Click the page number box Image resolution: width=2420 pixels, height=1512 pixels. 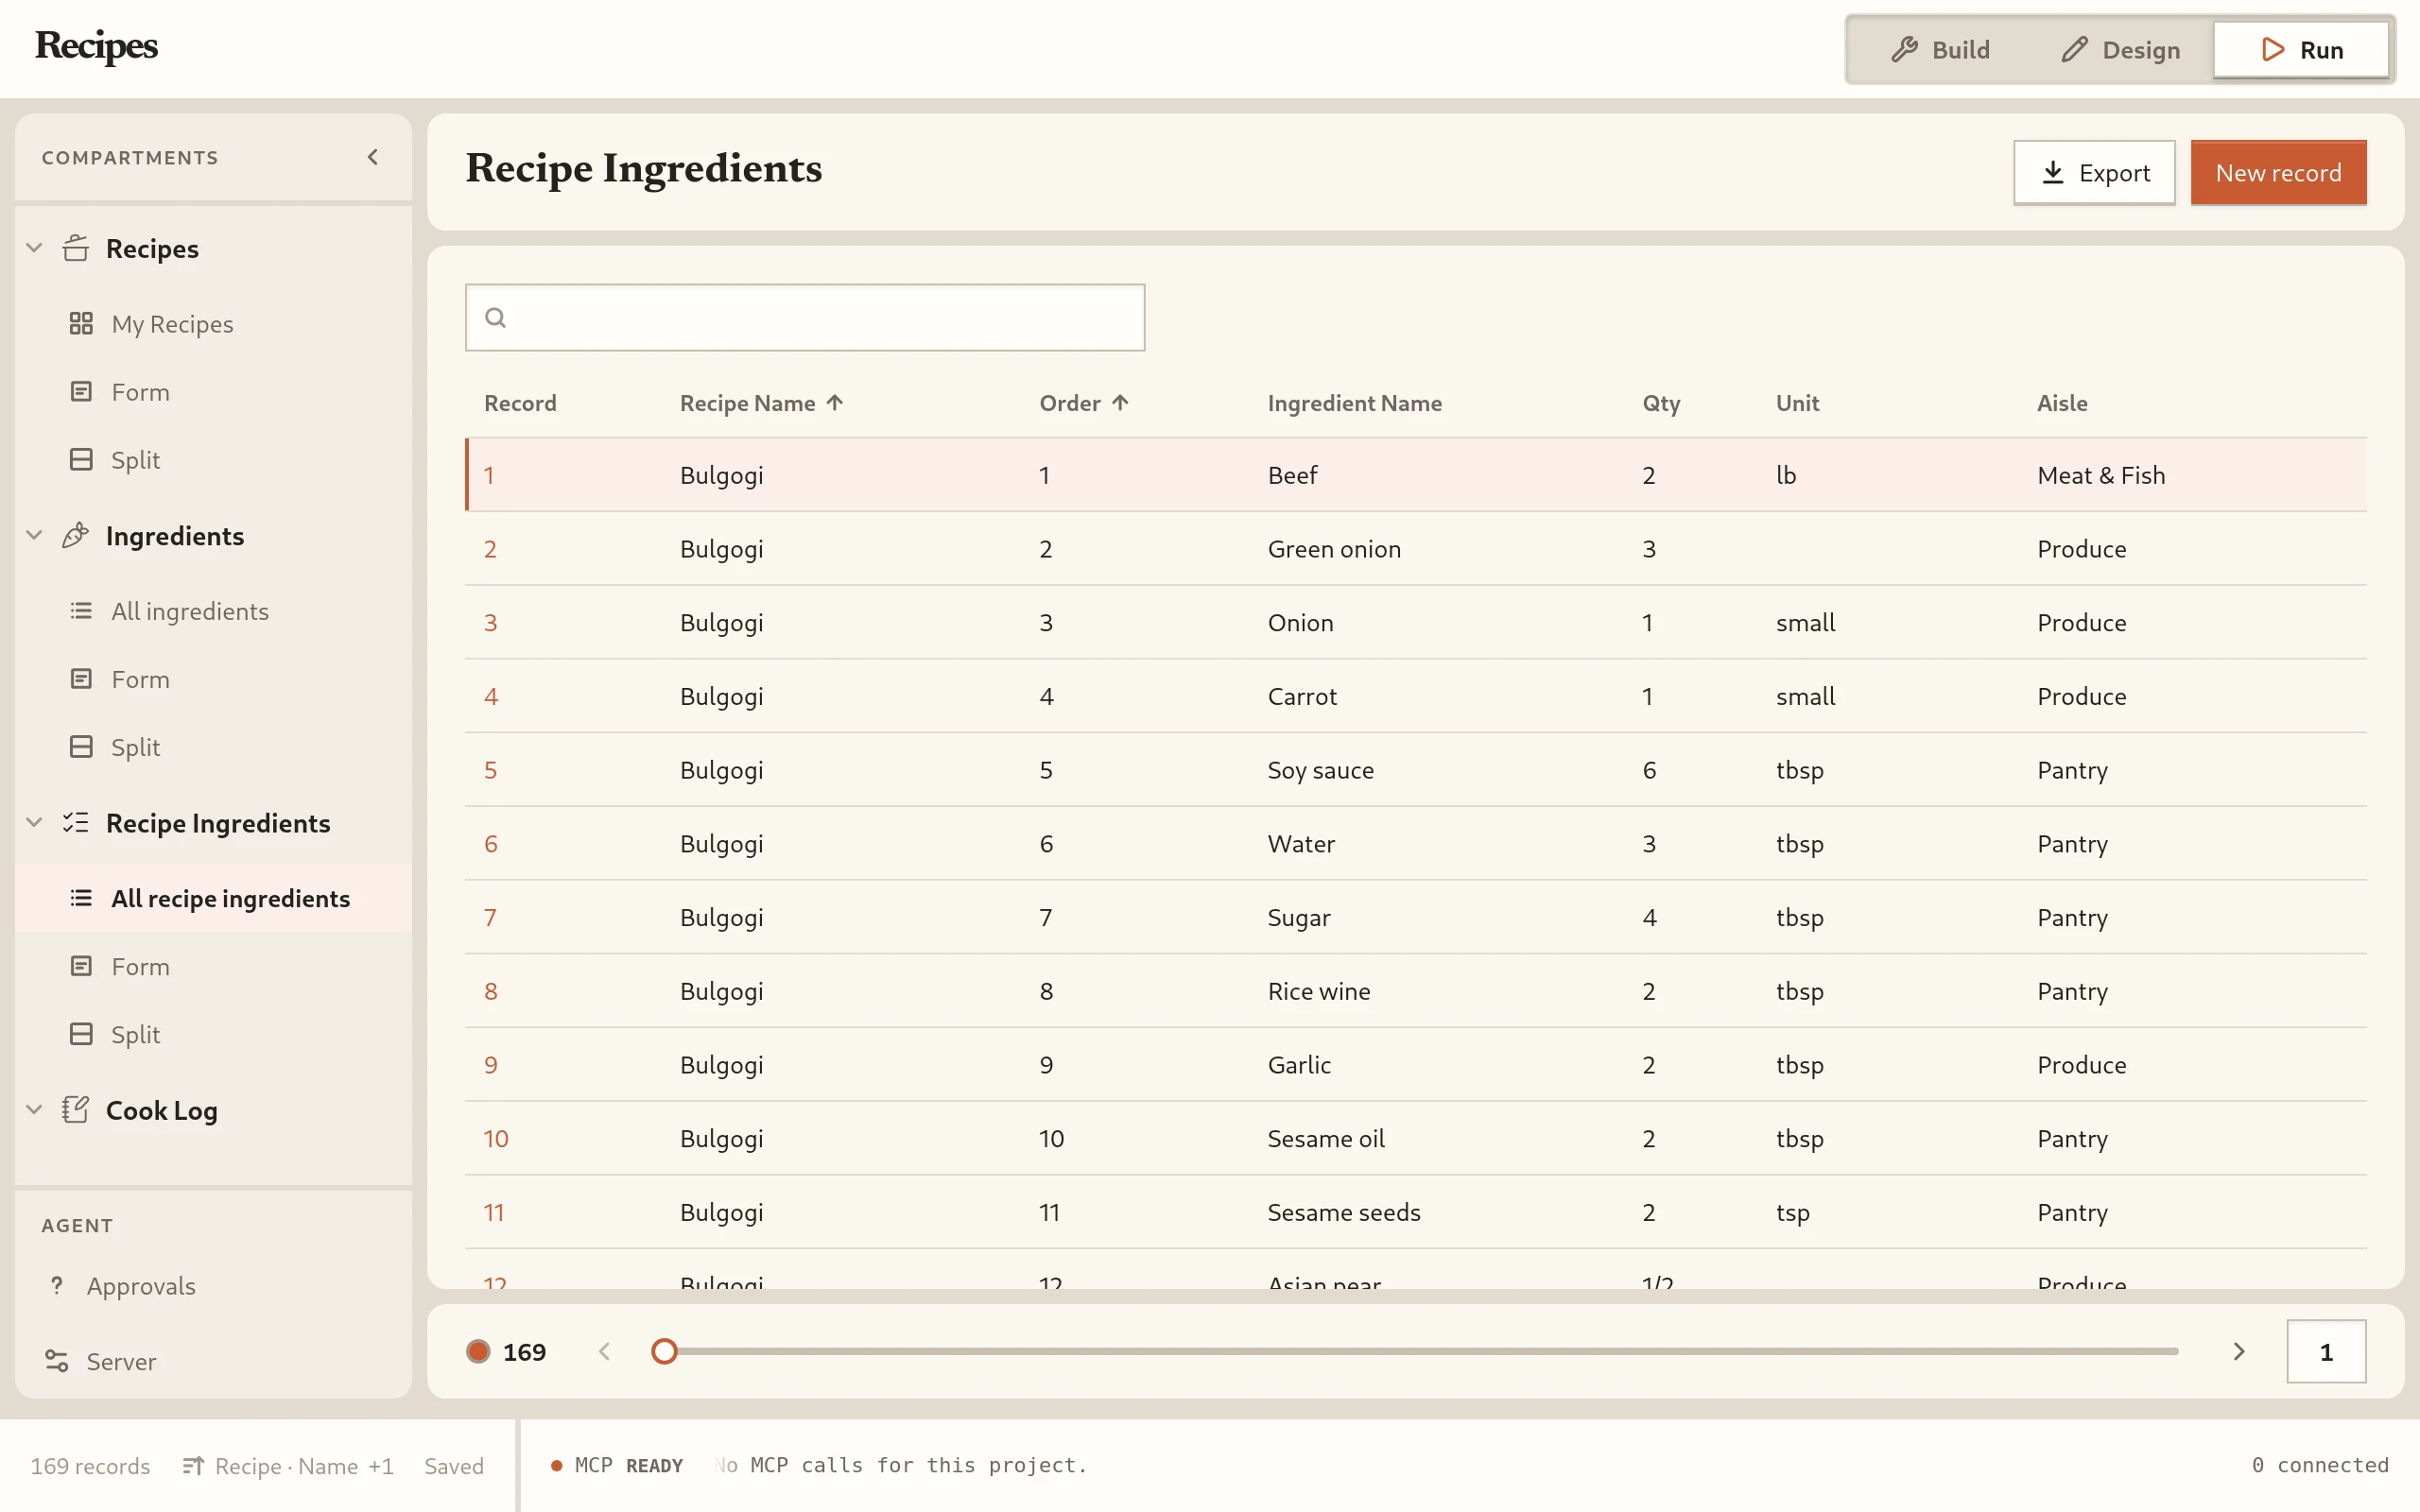2326,1352
